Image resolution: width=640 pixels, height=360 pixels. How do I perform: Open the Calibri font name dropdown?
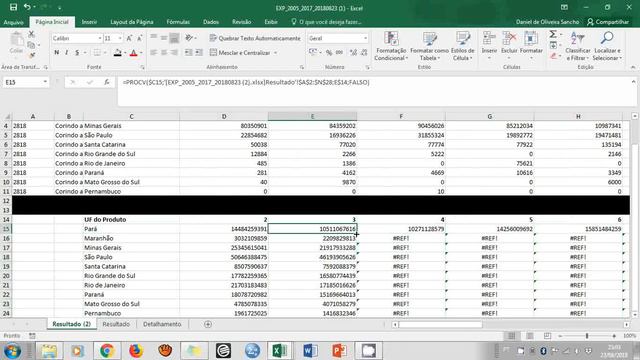coord(100,38)
